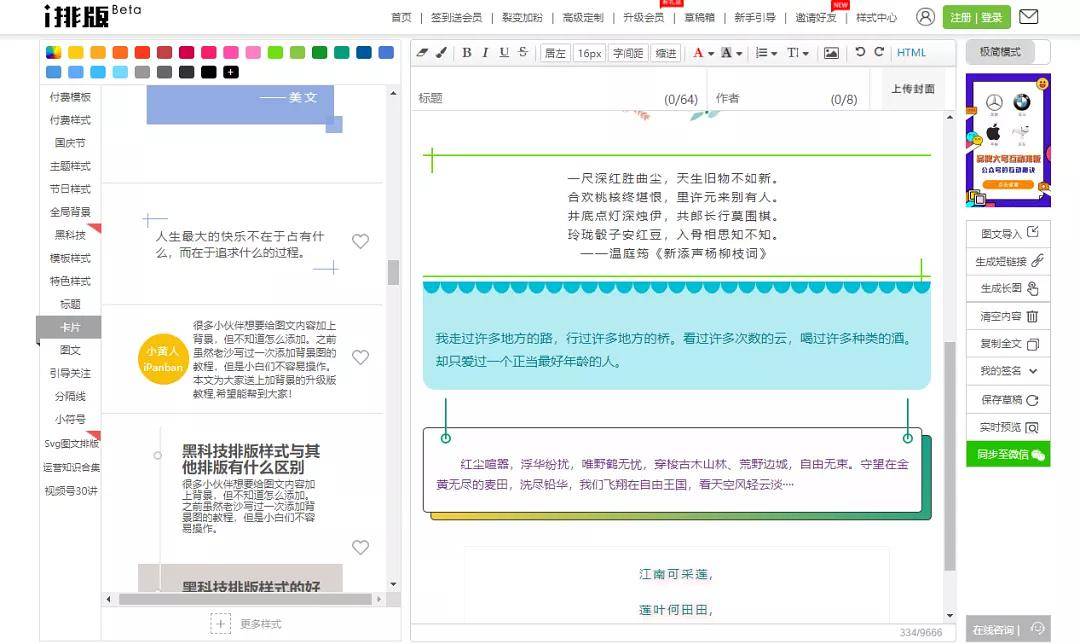Image resolution: width=1080 pixels, height=644 pixels.
Task: Click the user profile avatar icon
Action: [x=925, y=17]
